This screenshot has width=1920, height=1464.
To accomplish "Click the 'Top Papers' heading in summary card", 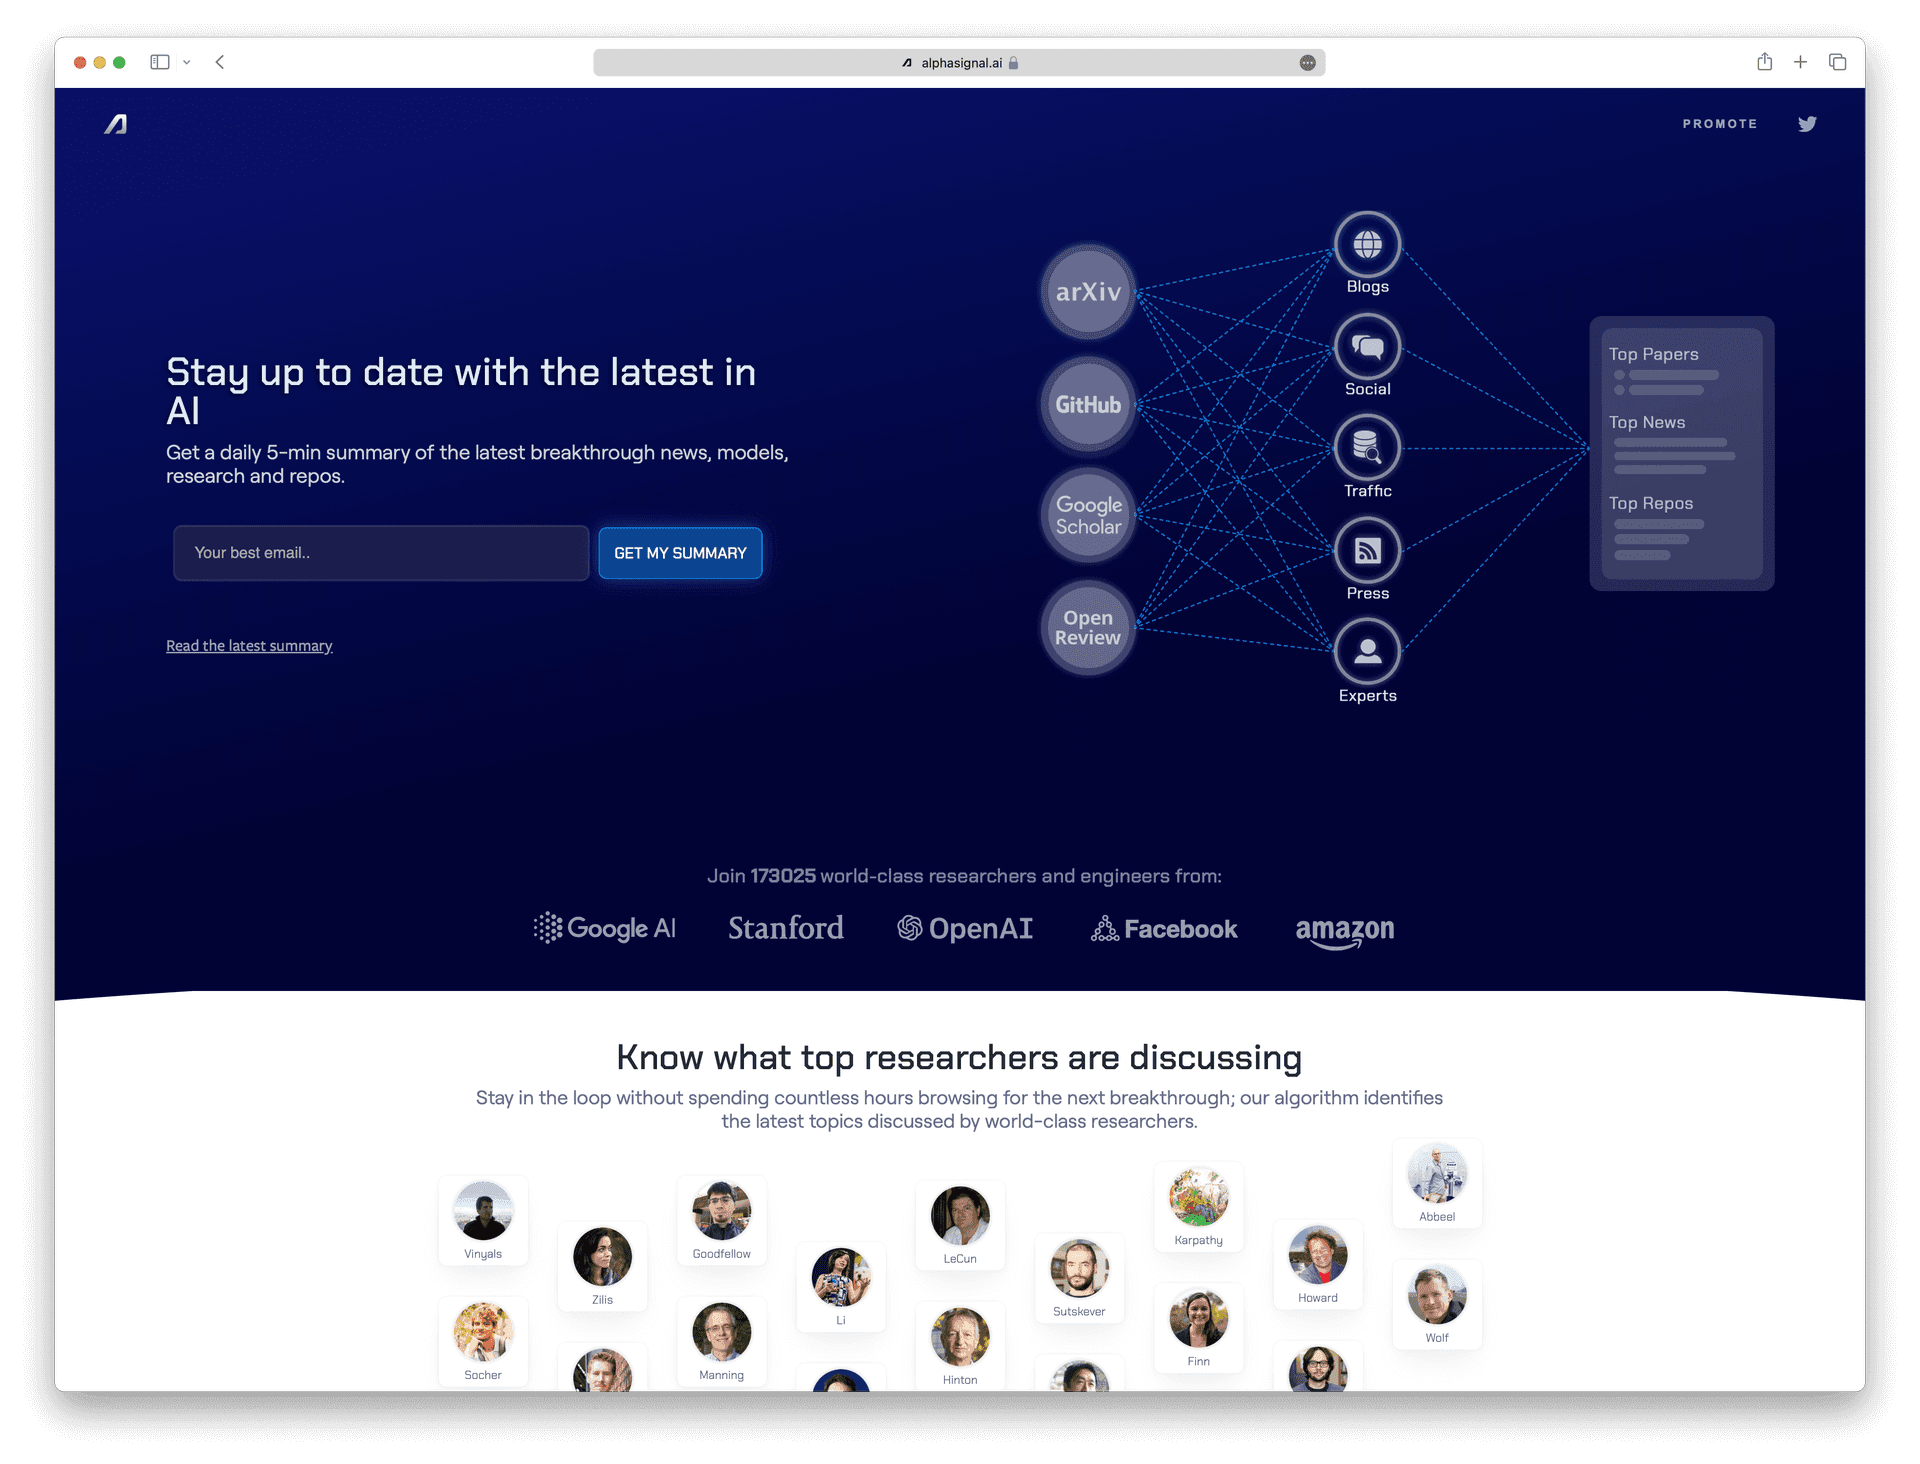I will click(1653, 354).
